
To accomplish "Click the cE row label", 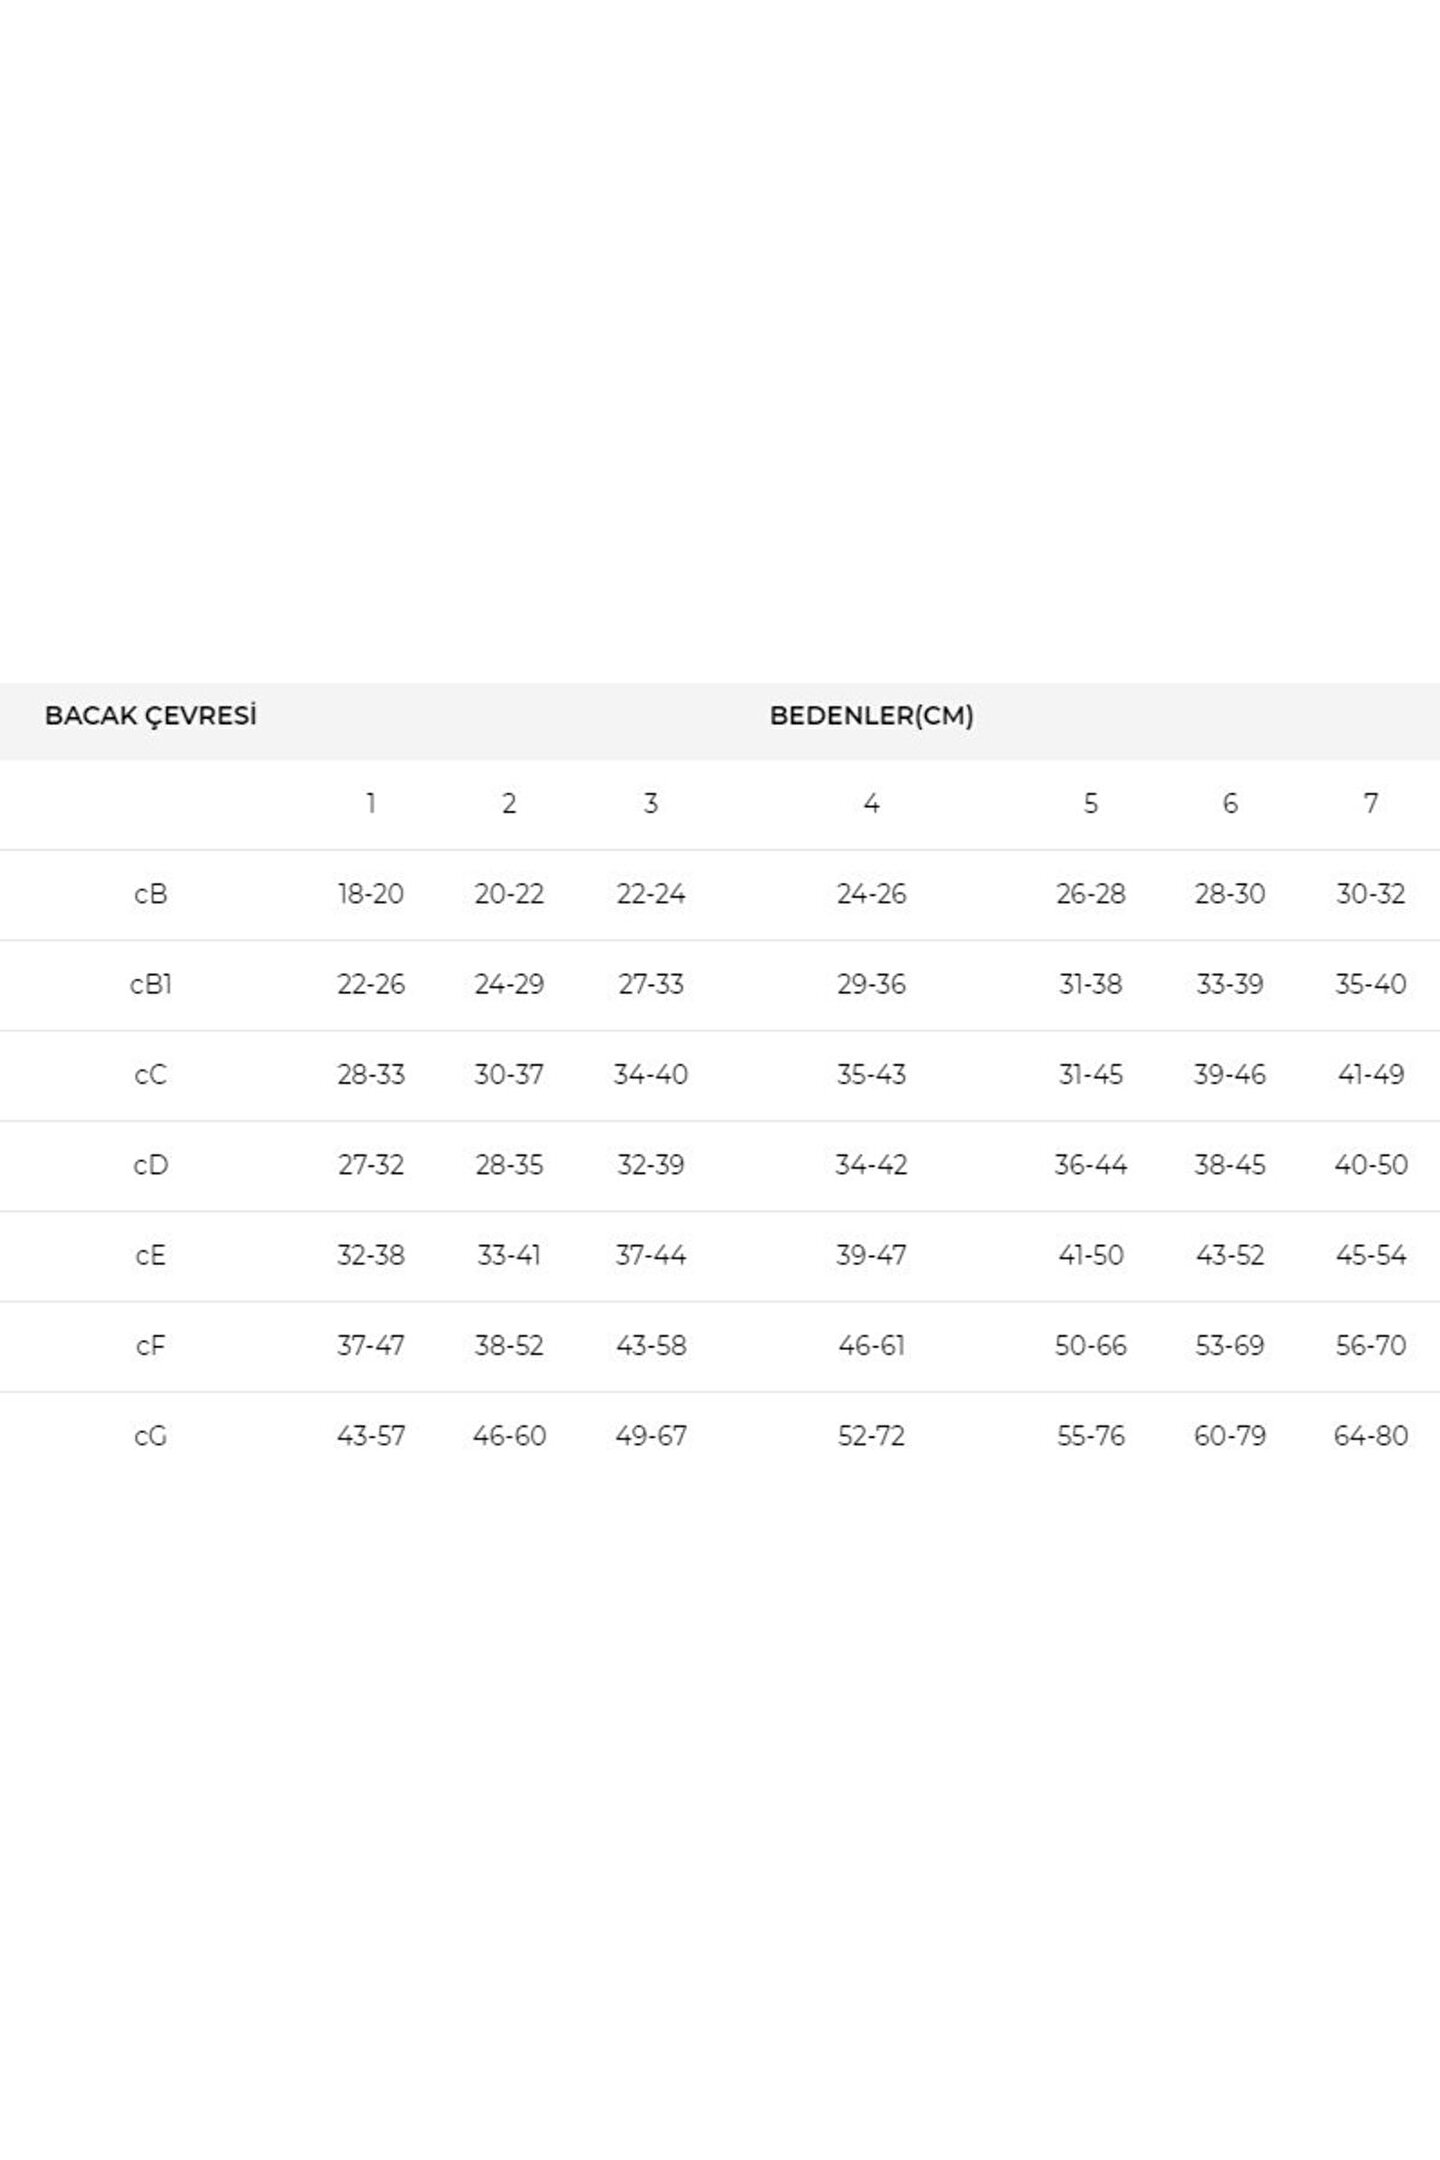I will click(x=151, y=1255).
